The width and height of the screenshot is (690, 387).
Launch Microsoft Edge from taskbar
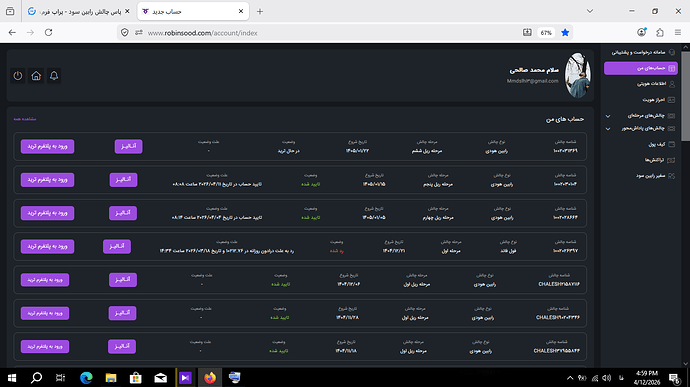[86, 378]
